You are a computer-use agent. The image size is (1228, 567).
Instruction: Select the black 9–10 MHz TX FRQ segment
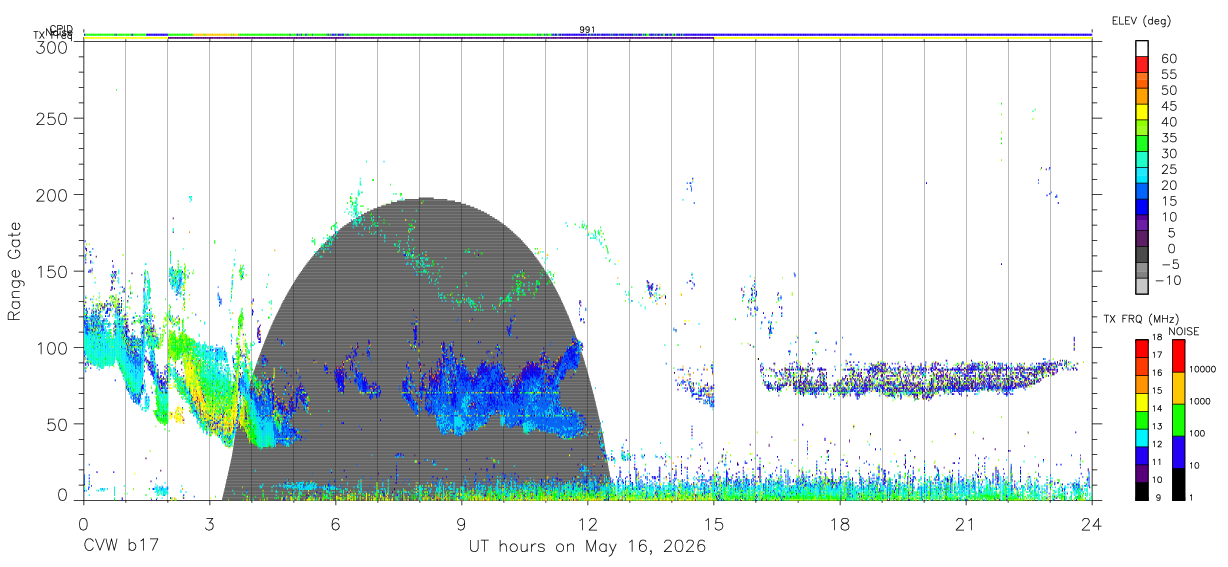click(1142, 489)
